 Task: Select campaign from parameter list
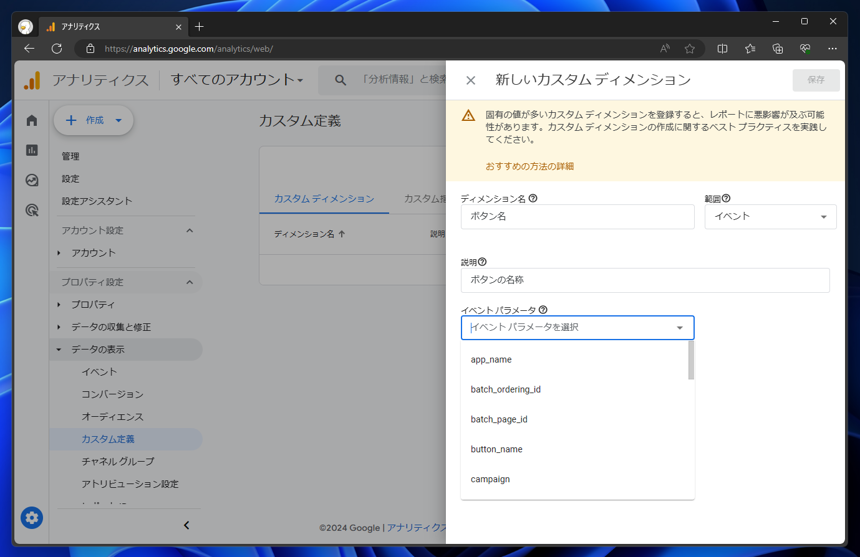click(x=574, y=479)
